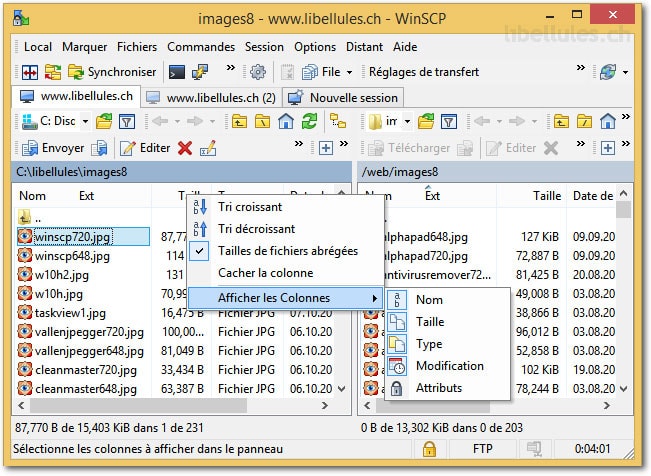Click the remote Taille column header
The width and height of the screenshot is (651, 476).
[547, 196]
